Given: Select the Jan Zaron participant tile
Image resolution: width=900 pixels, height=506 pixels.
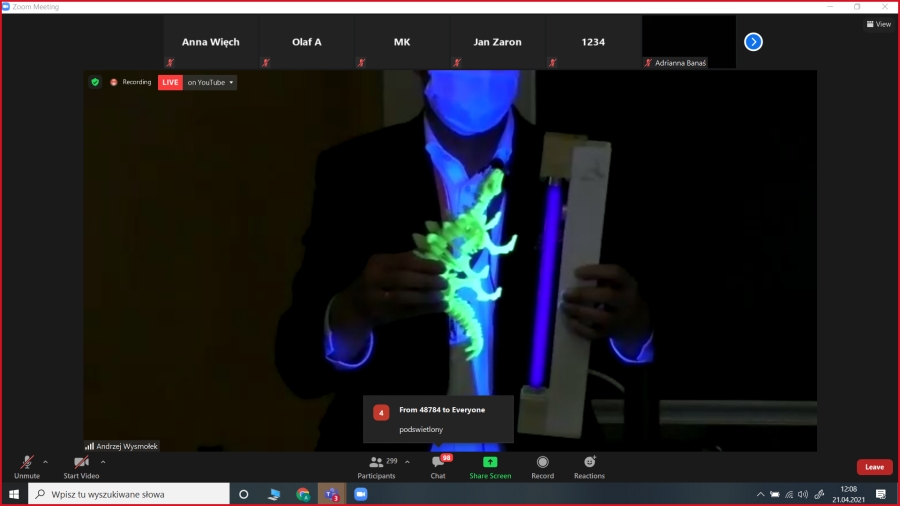Looking at the screenshot, I should pos(497,42).
